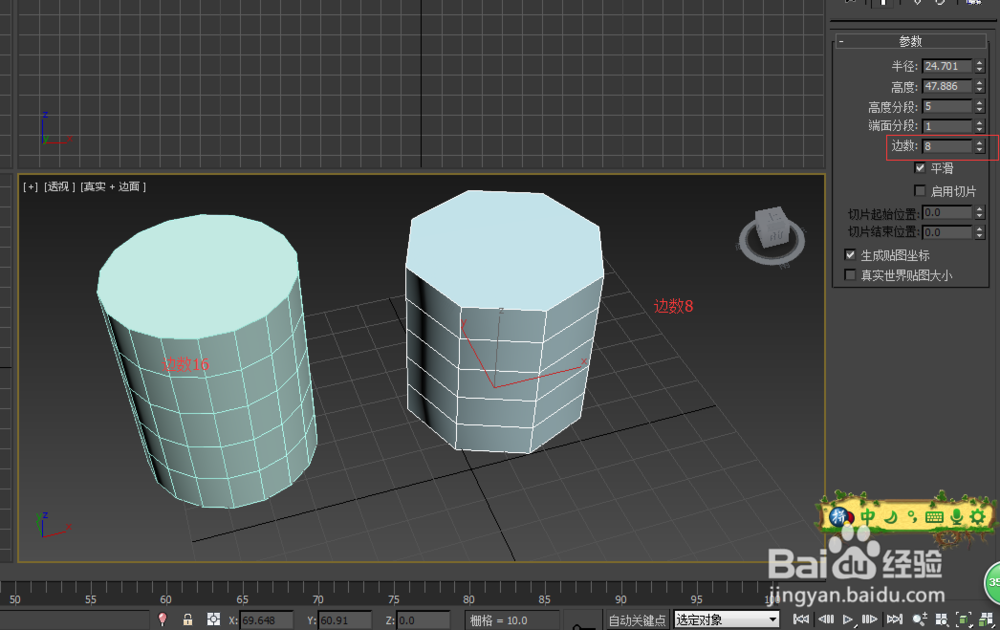The width and height of the screenshot is (1000, 630).
Task: Click the 栅格 = 10.0 status text
Action: tap(499, 620)
